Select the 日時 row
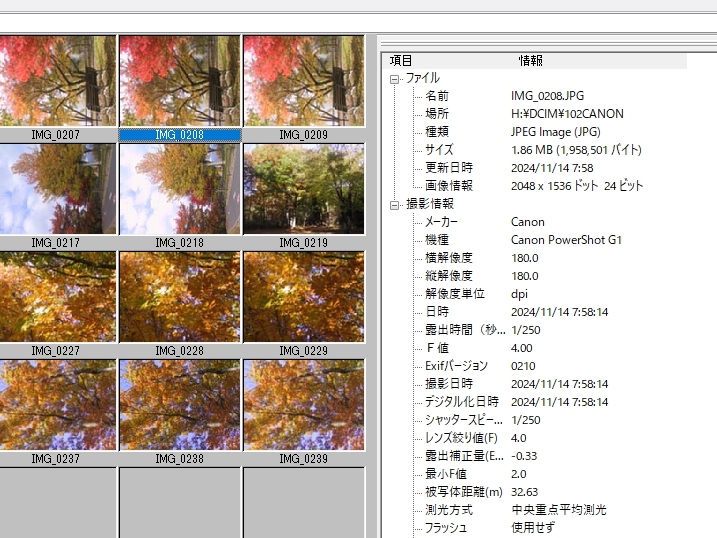Image resolution: width=717 pixels, height=538 pixels. click(516, 312)
